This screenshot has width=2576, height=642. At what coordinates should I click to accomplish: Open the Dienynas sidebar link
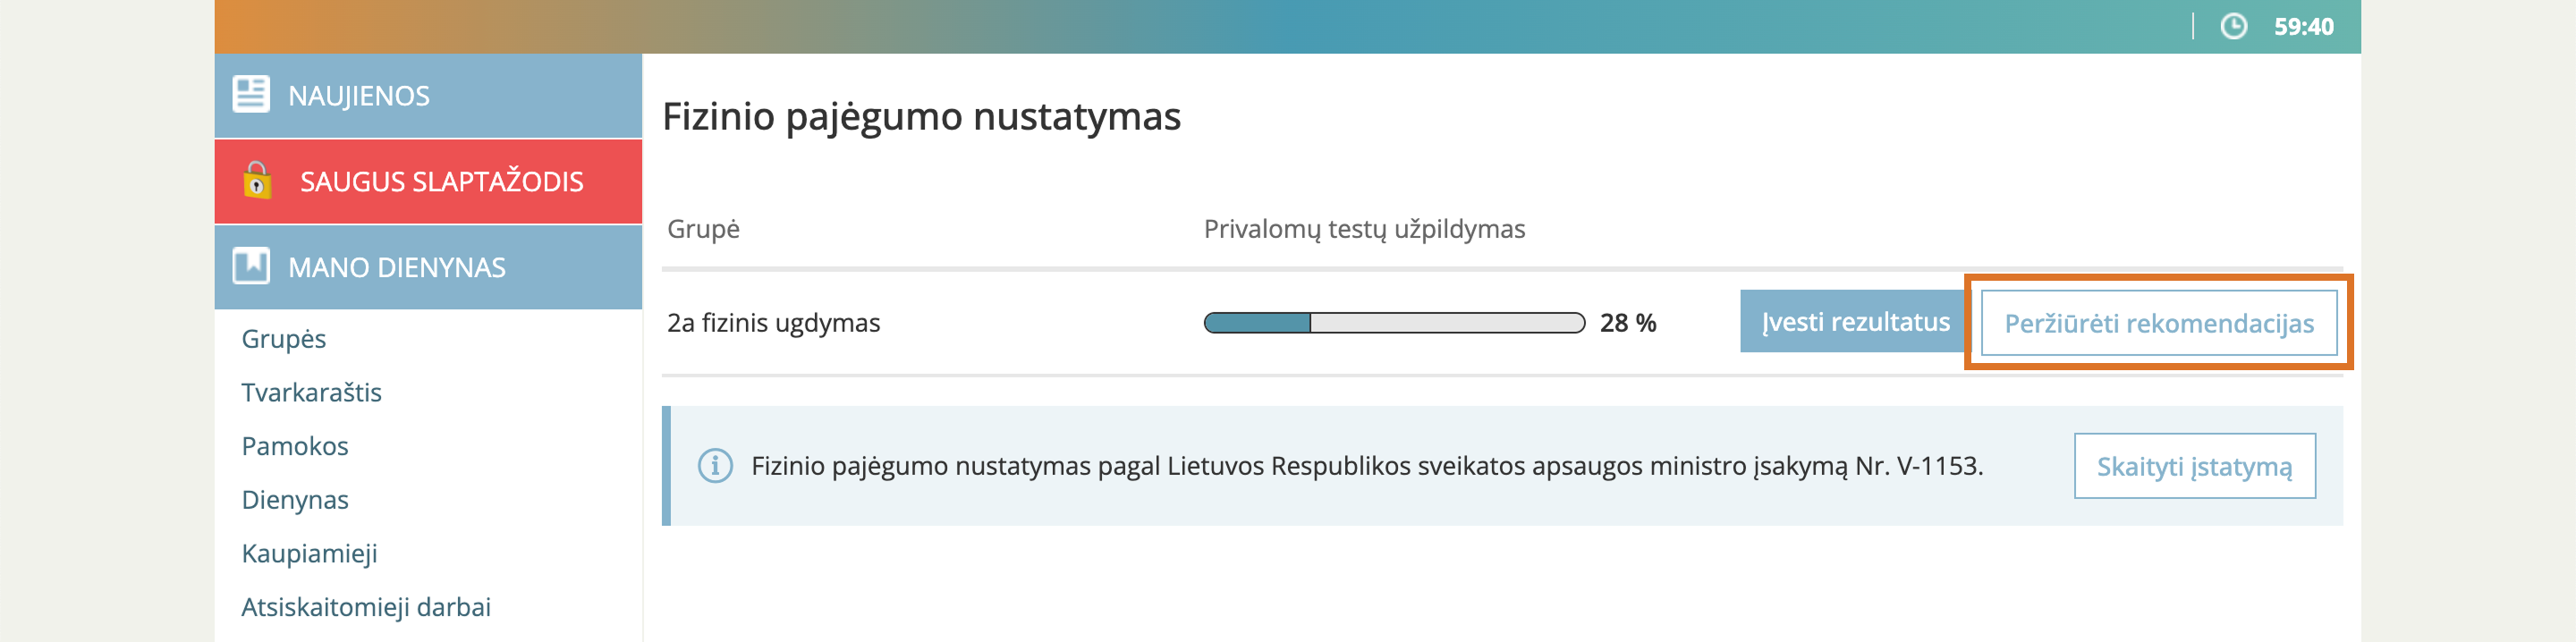coord(295,500)
